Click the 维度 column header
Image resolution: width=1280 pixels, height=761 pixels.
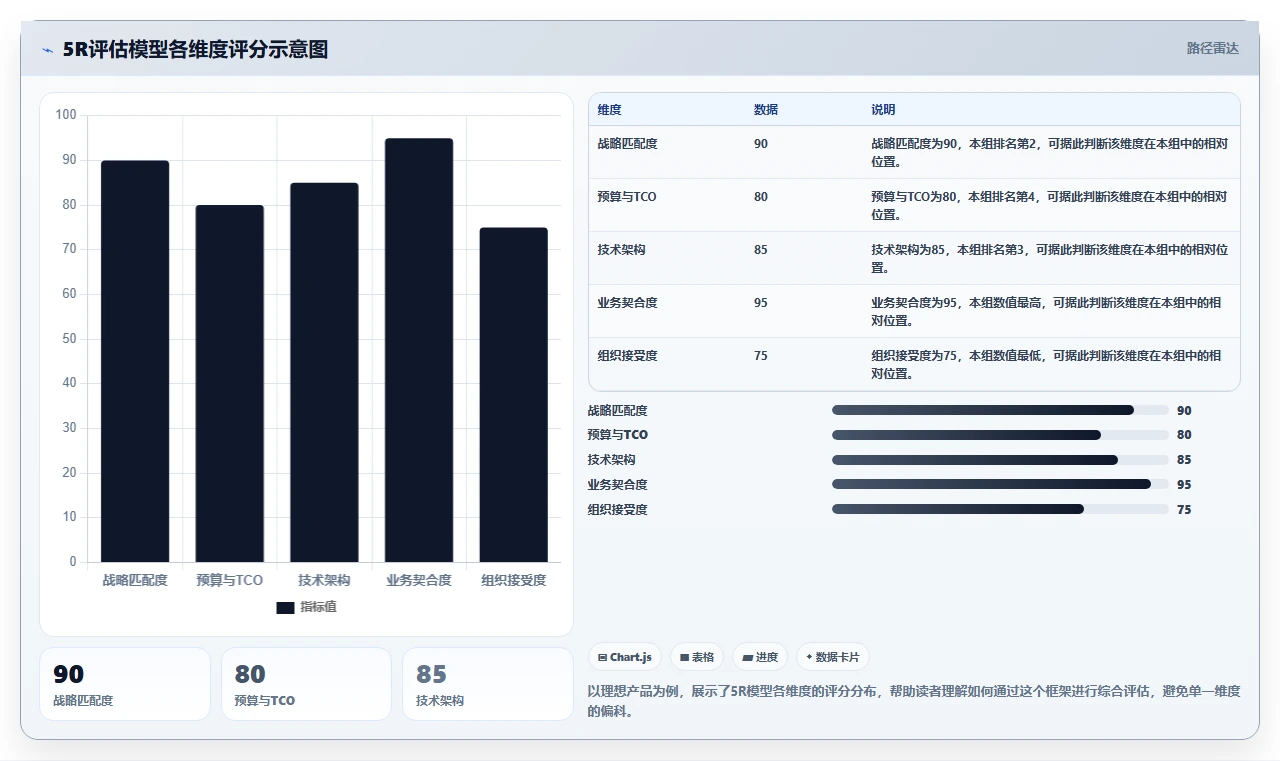pyautogui.click(x=609, y=110)
